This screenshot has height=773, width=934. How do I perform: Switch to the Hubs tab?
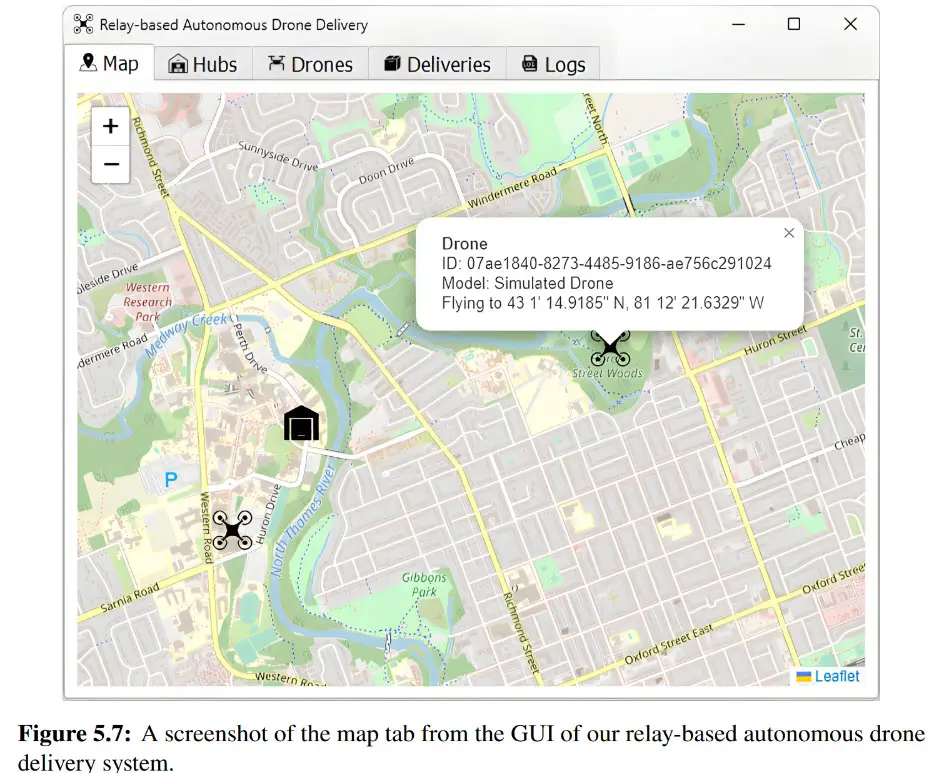tap(203, 64)
